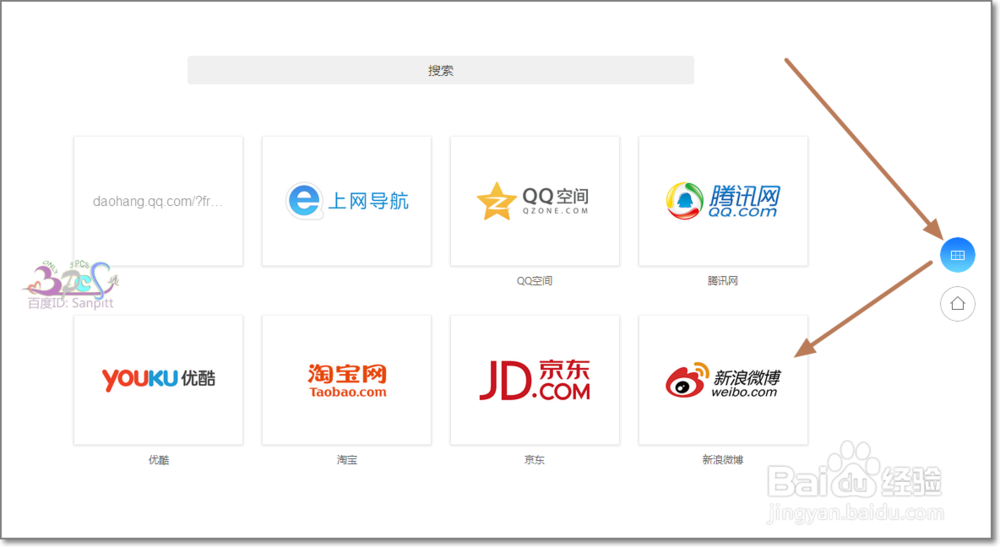Open the Taobao 淘宝网 tile
The height and width of the screenshot is (547, 1000).
346,380
